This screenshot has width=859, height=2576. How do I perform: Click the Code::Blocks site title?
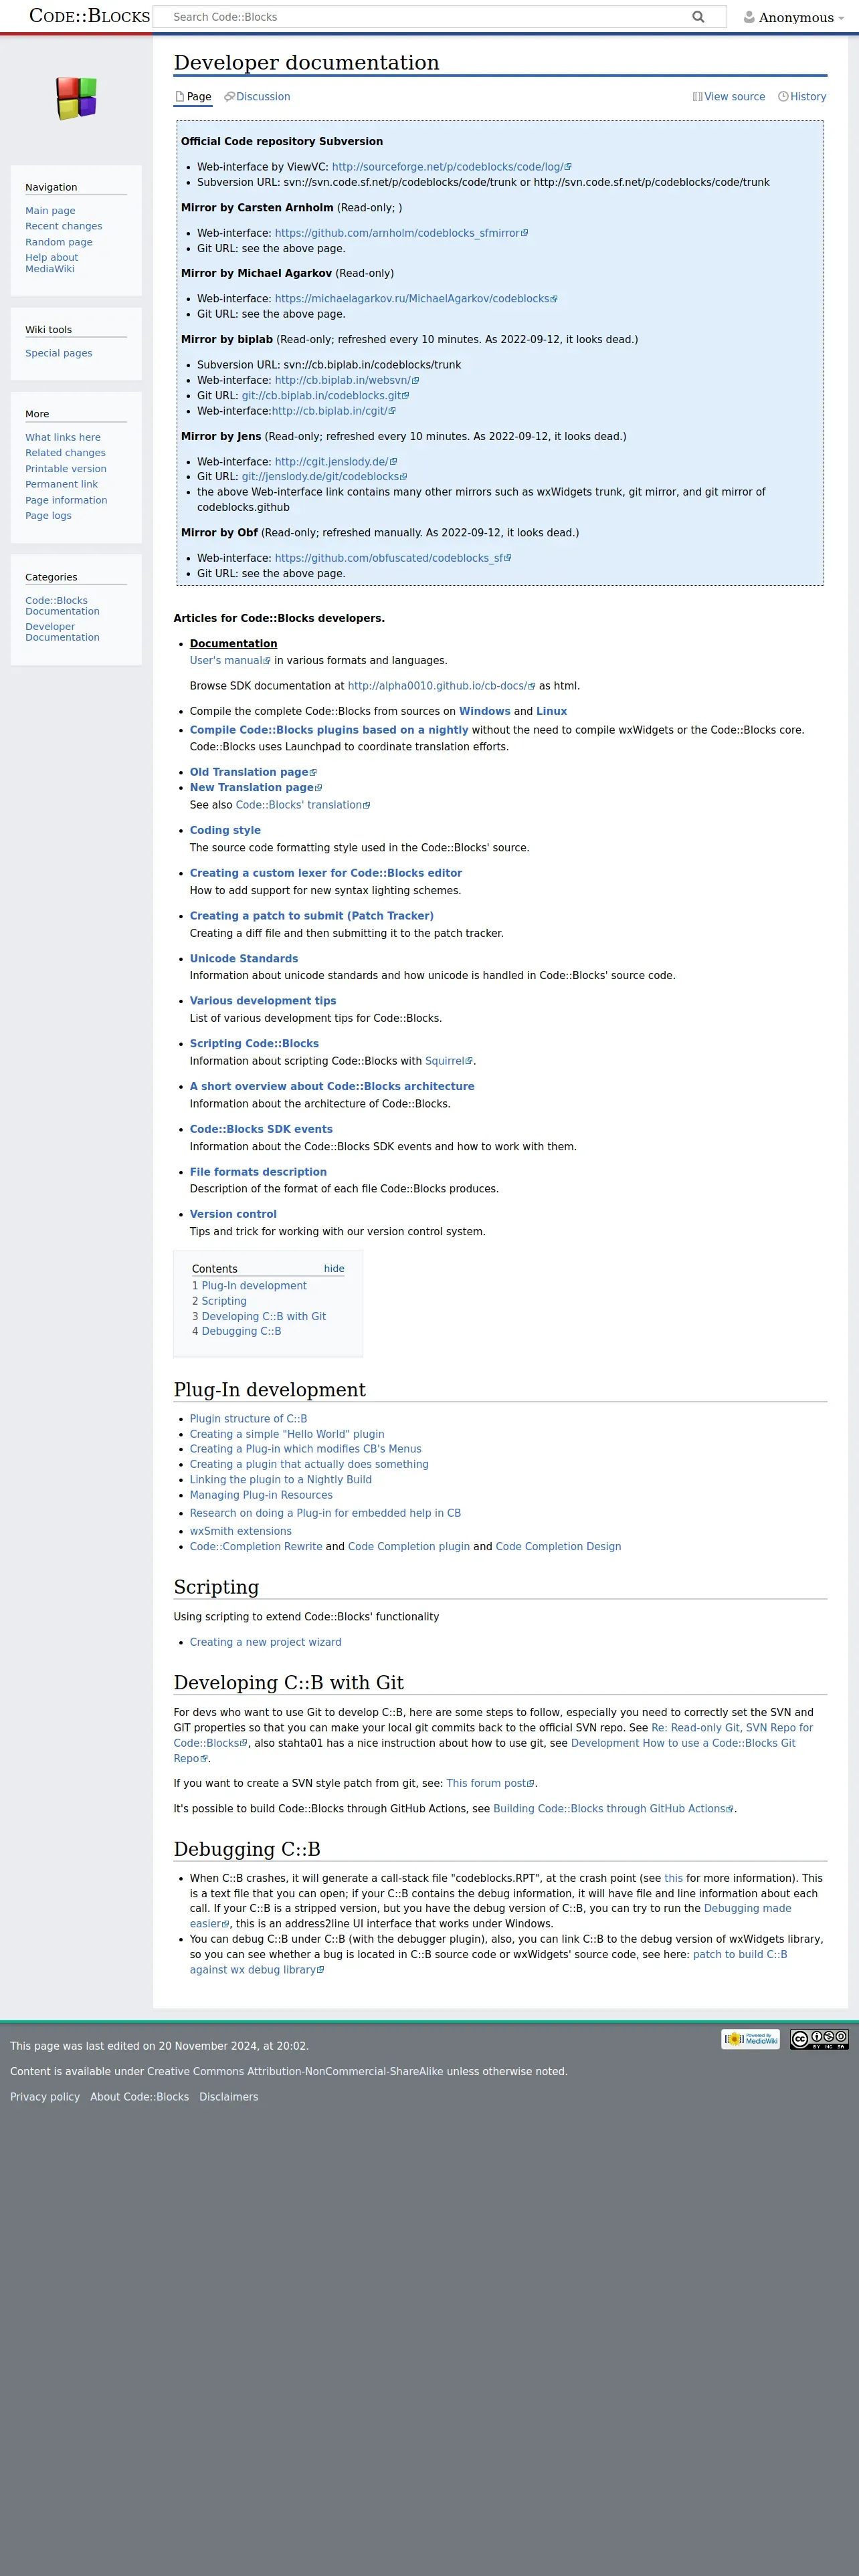pos(89,16)
